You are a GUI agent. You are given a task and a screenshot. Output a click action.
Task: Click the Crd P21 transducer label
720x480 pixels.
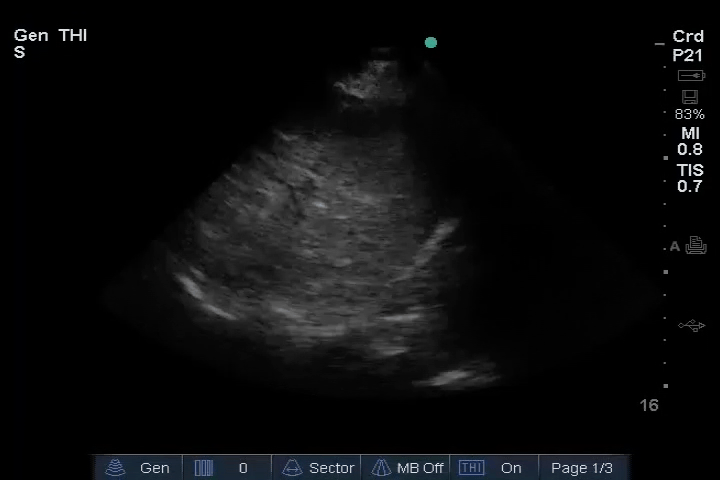tap(688, 46)
